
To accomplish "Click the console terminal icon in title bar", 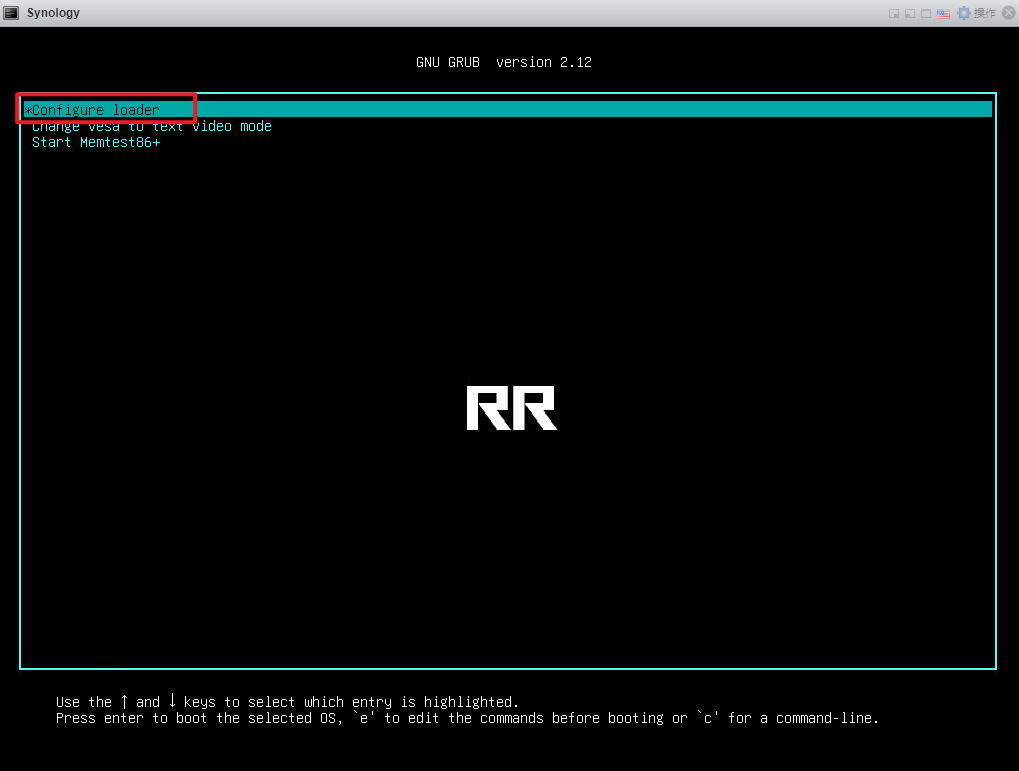I will pos(12,13).
